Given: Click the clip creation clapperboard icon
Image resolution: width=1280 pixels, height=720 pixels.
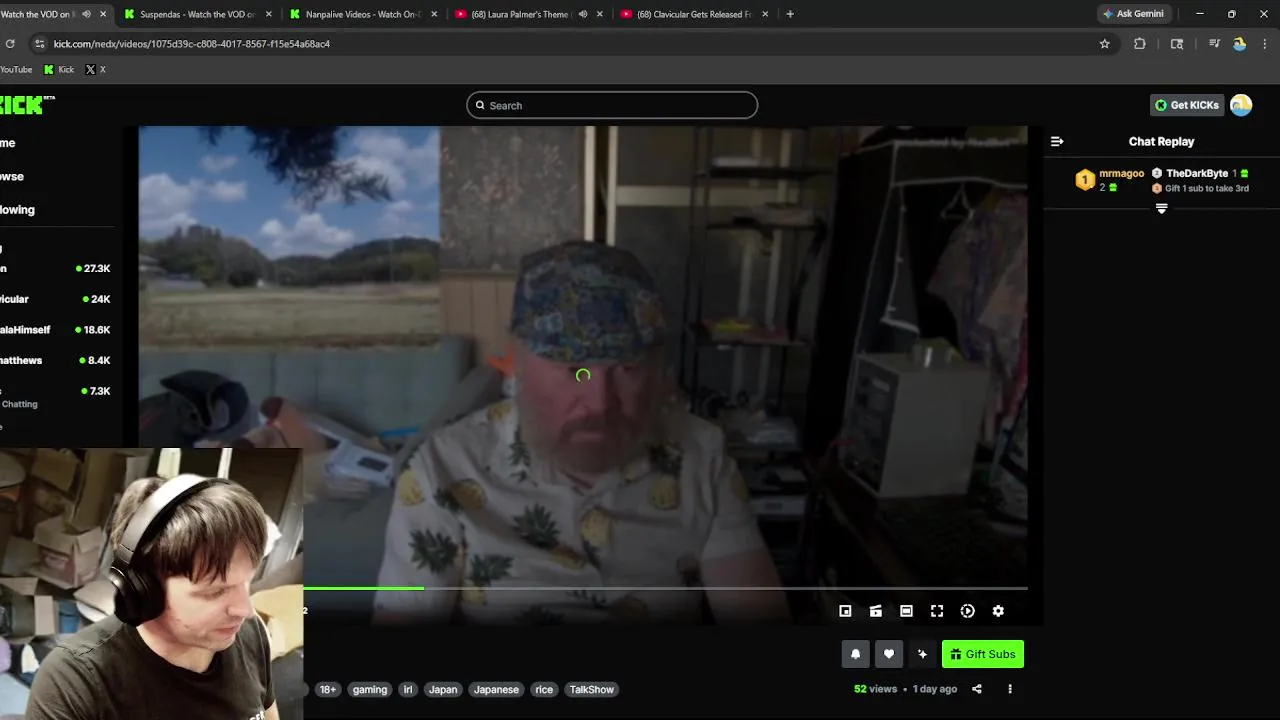Looking at the screenshot, I should (x=876, y=611).
